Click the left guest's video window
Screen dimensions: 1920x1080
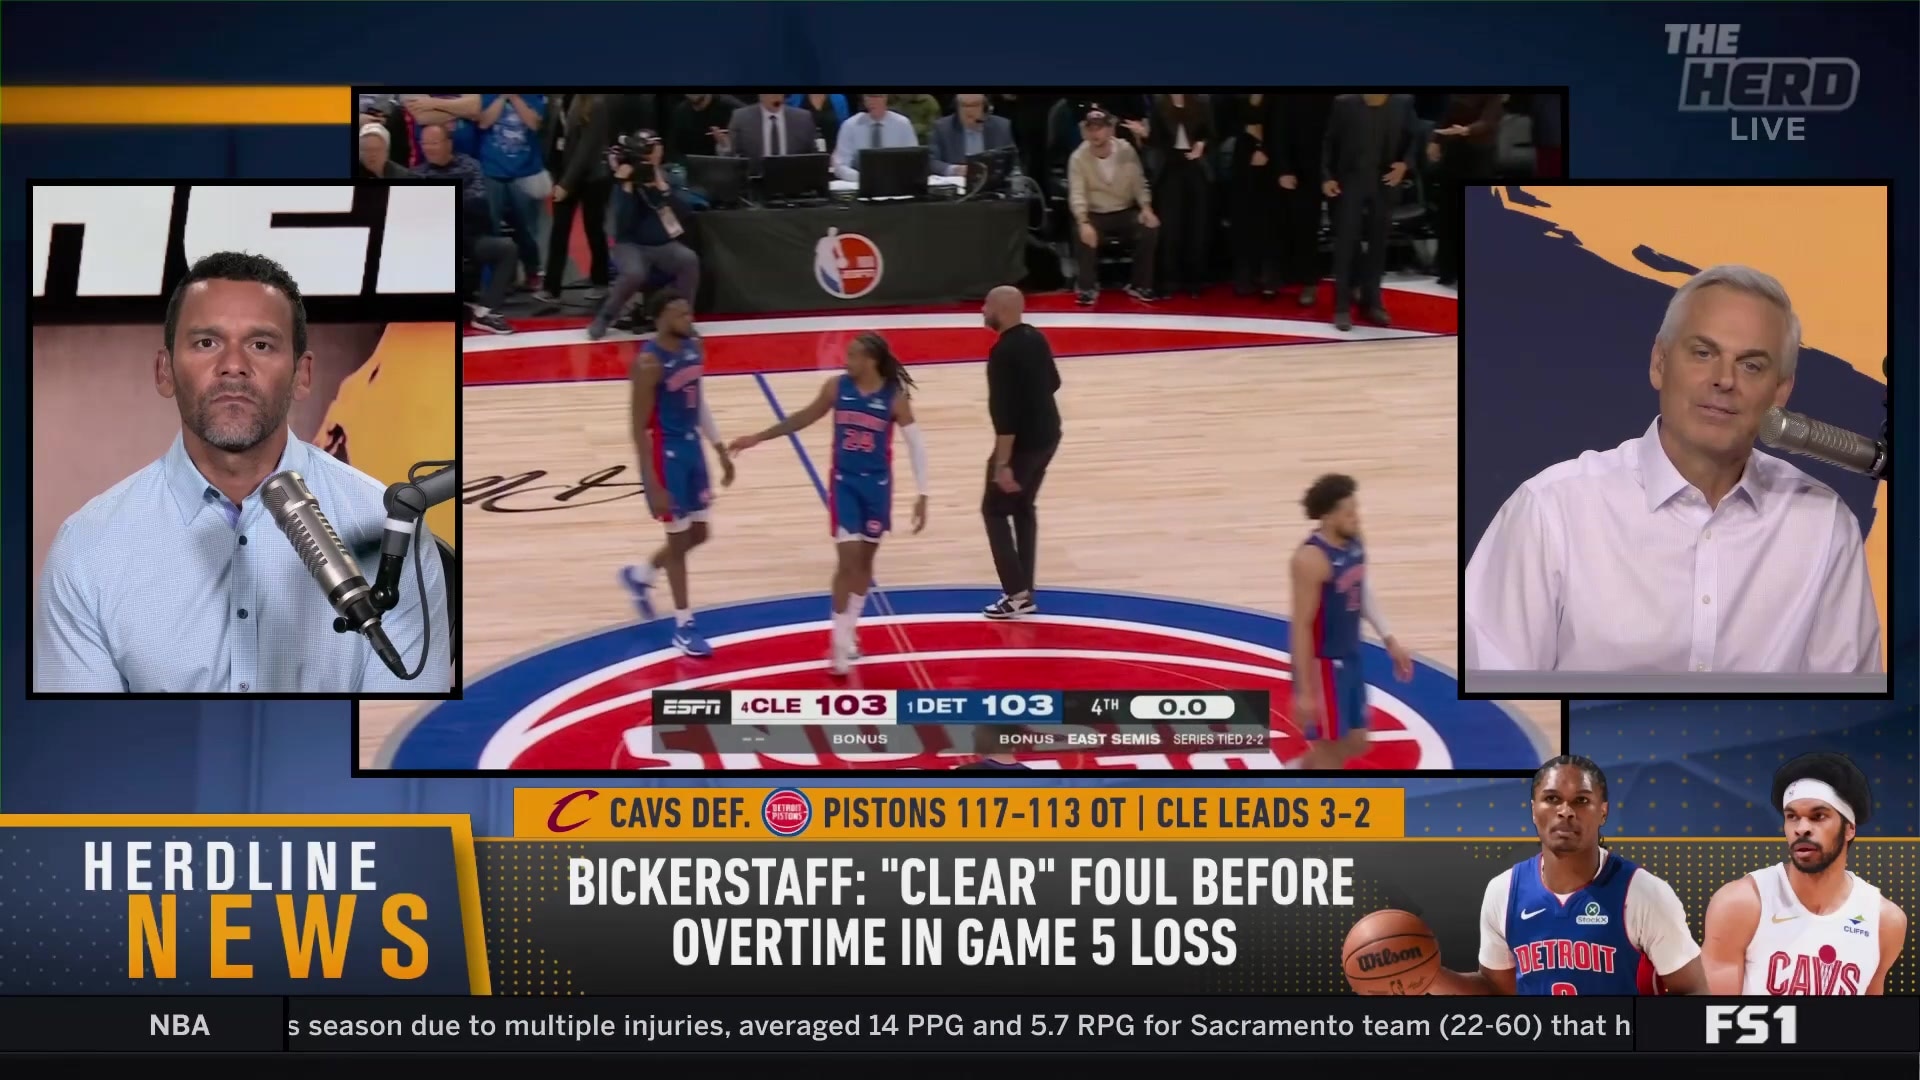pos(244,439)
